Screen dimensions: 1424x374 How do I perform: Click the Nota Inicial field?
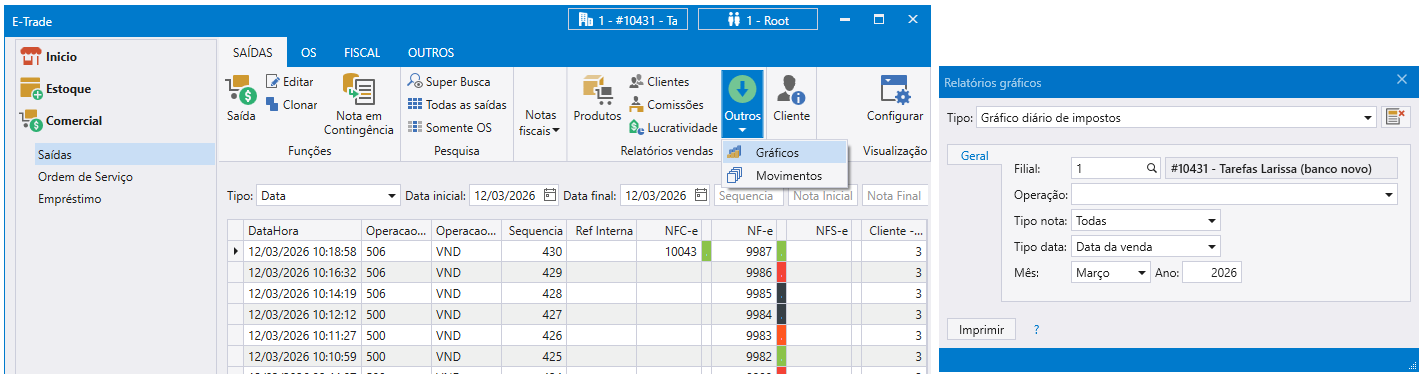(x=824, y=195)
